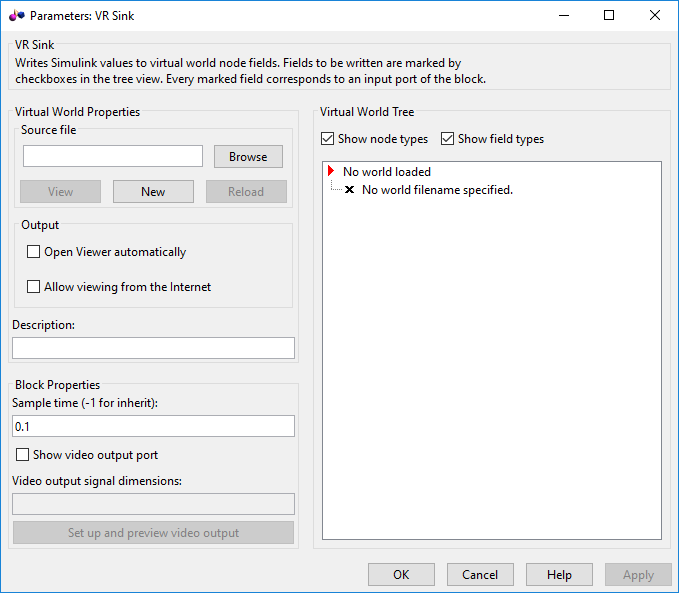Screen dimensions: 679x593
Task: Select No world filename specified tree entry
Action: (x=437, y=190)
